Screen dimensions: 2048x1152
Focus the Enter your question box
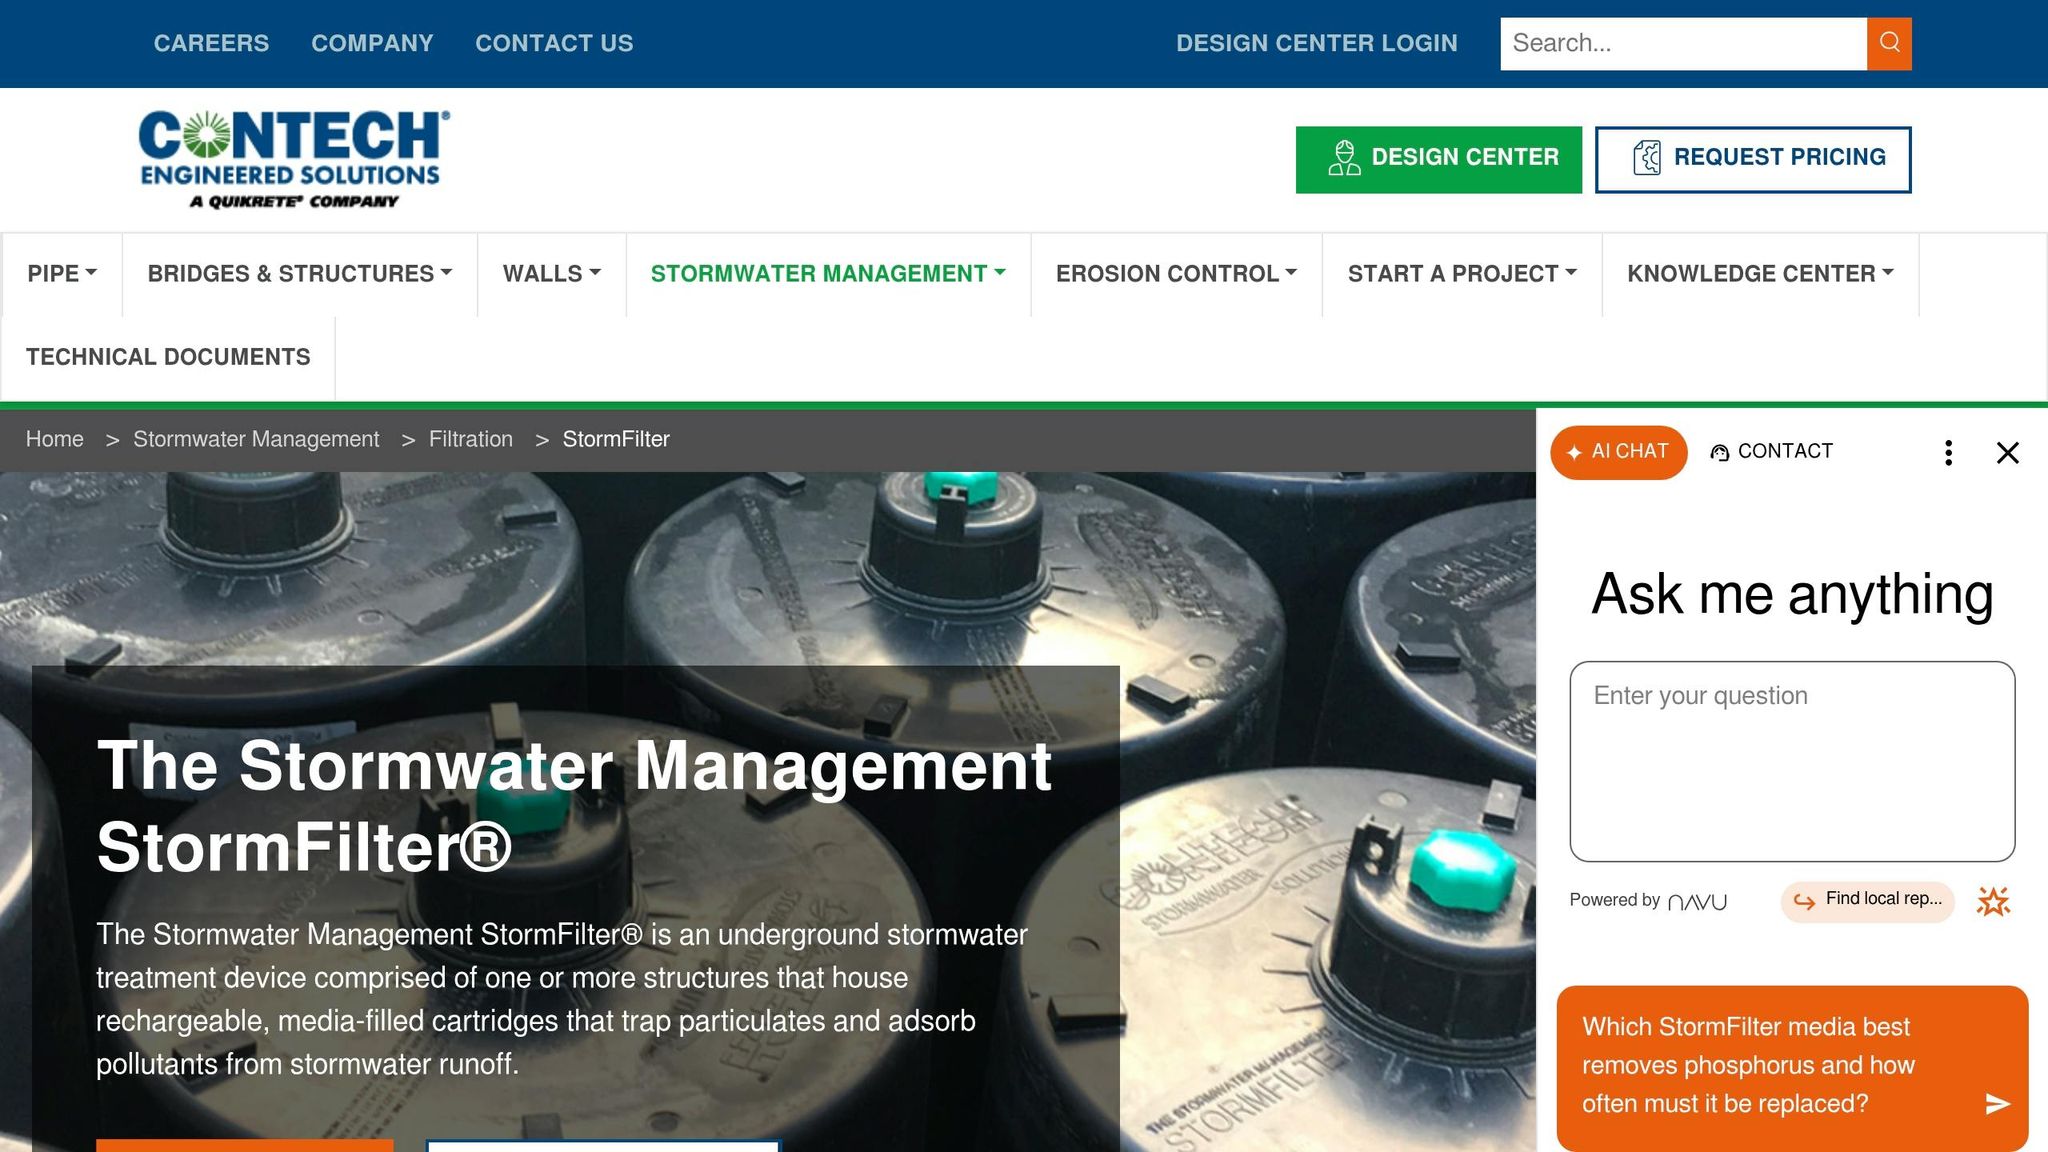point(1792,761)
